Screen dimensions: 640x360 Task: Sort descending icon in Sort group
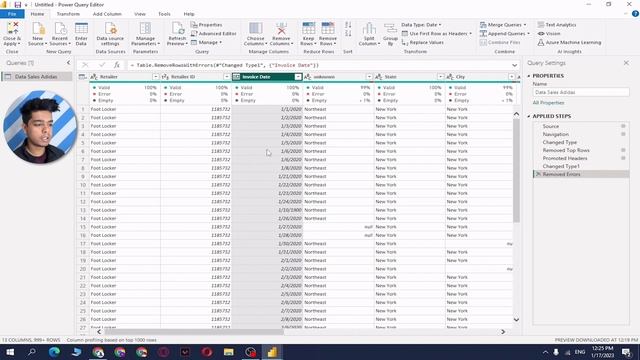pos(348,33)
